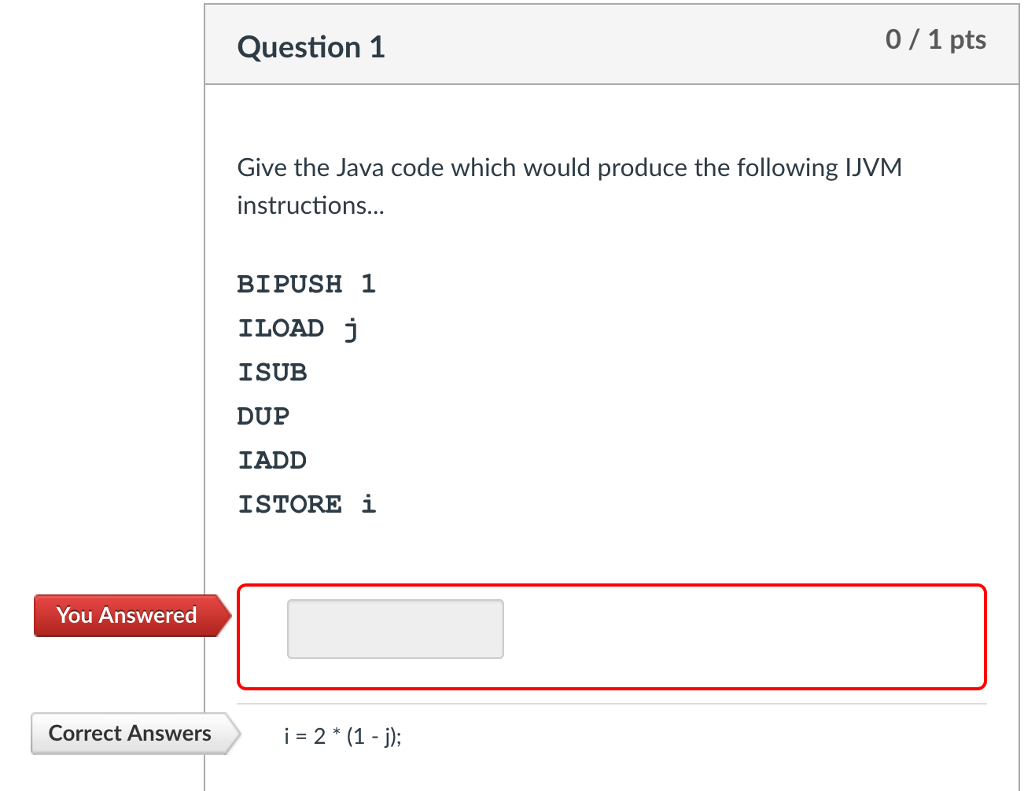
Task: Click the arrow tip of the You Answered banner
Action: pyautogui.click(x=228, y=615)
